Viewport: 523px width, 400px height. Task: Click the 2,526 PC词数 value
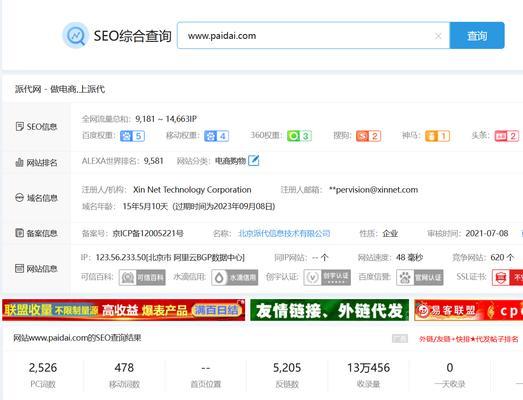click(43, 368)
